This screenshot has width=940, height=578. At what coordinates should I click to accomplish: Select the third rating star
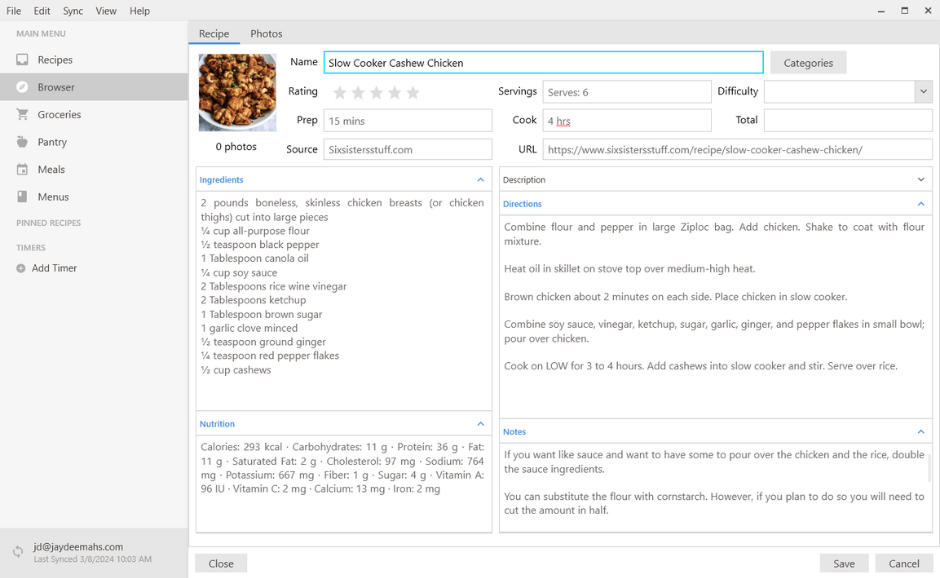click(376, 92)
